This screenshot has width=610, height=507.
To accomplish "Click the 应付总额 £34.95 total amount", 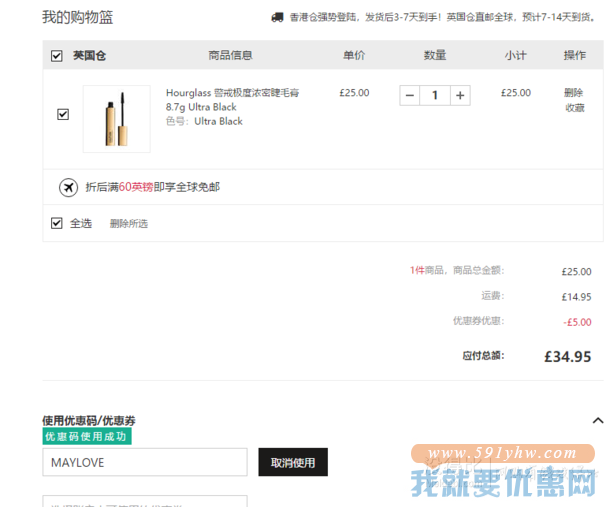I will [568, 357].
